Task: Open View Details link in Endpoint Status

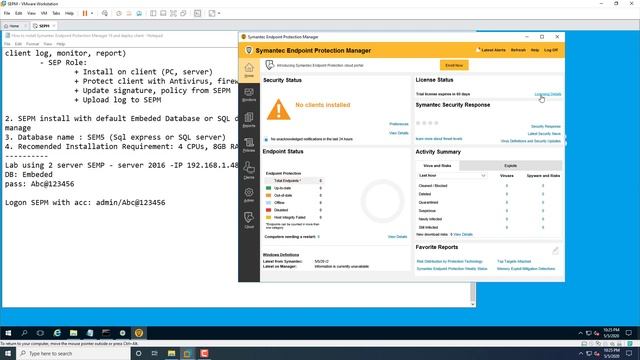Action: click(397, 236)
